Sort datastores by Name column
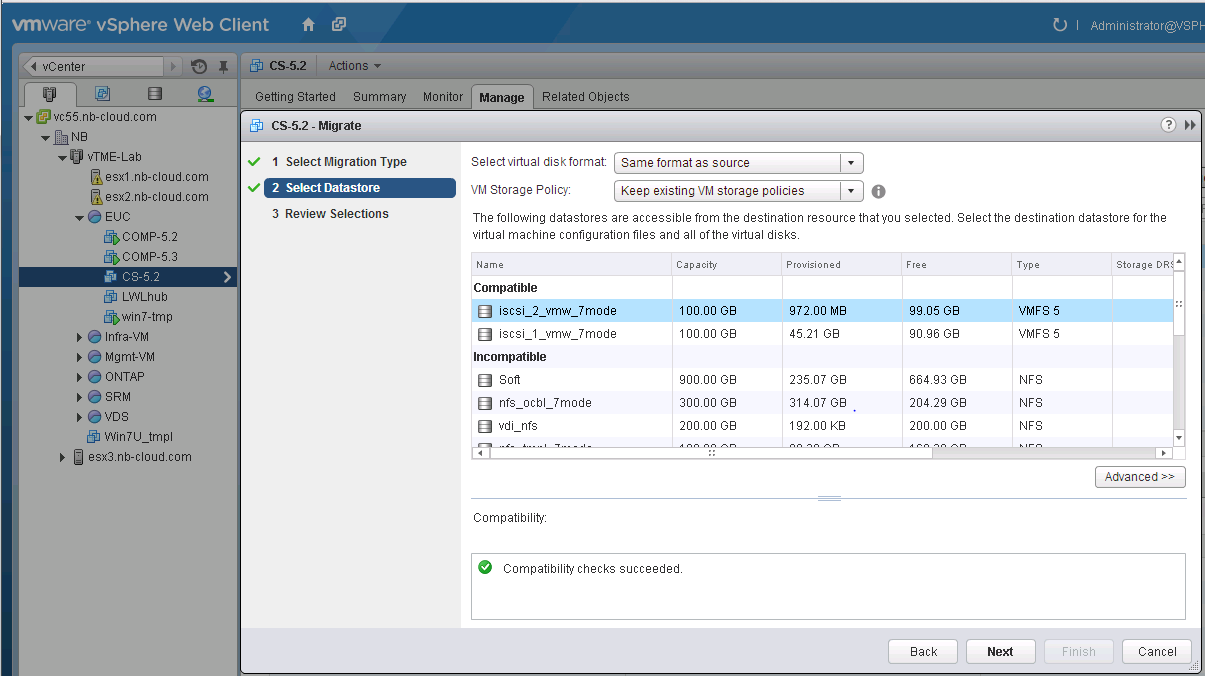Screen dimensions: 1205x676 pos(572,265)
